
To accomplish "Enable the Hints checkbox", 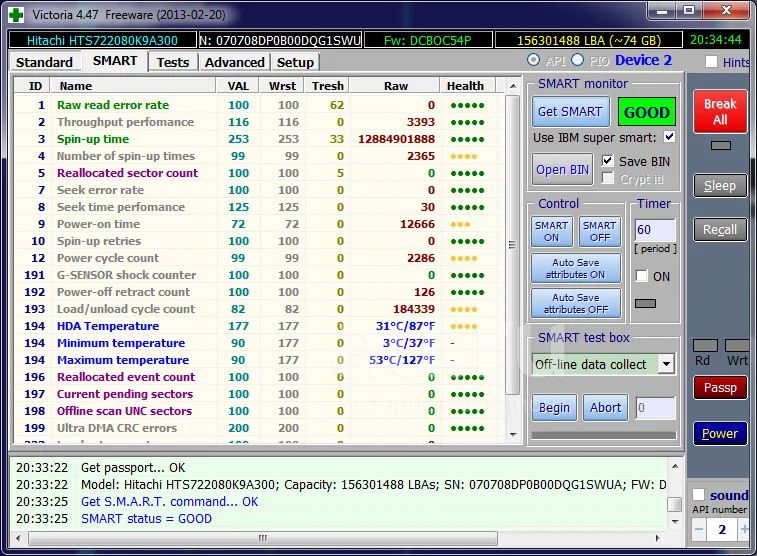I will 711,62.
